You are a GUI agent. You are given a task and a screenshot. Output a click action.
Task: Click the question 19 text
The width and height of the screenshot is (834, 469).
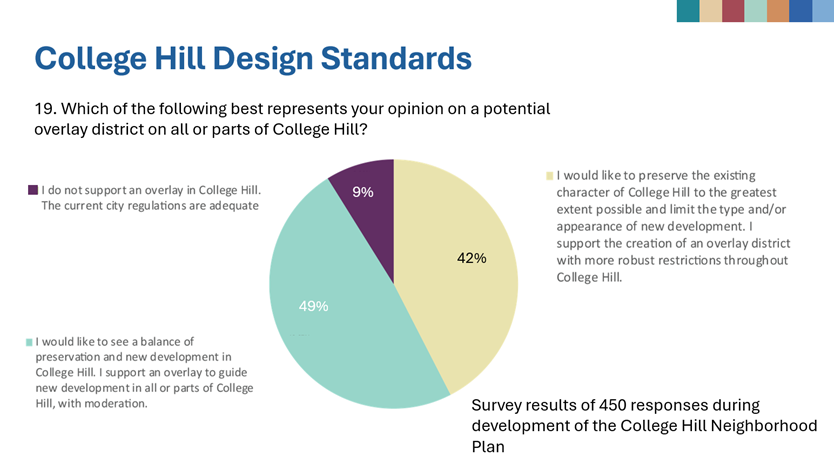(x=292, y=119)
